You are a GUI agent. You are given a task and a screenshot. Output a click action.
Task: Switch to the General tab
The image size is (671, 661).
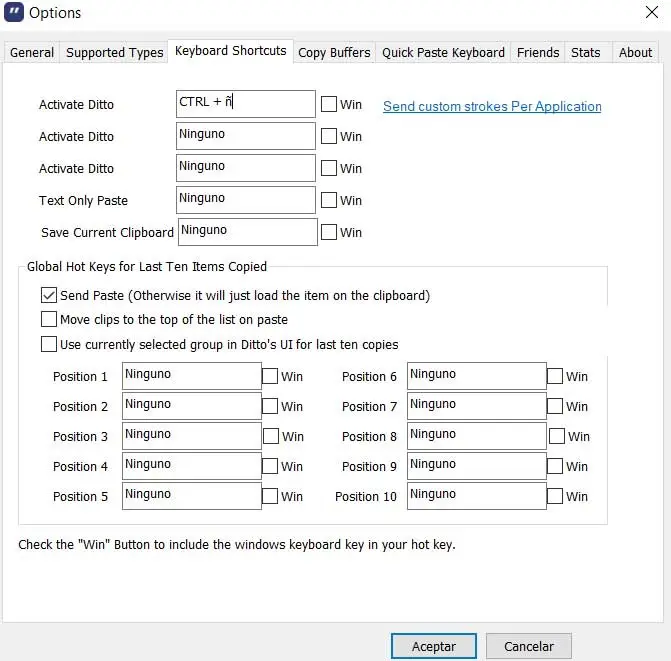coord(32,52)
